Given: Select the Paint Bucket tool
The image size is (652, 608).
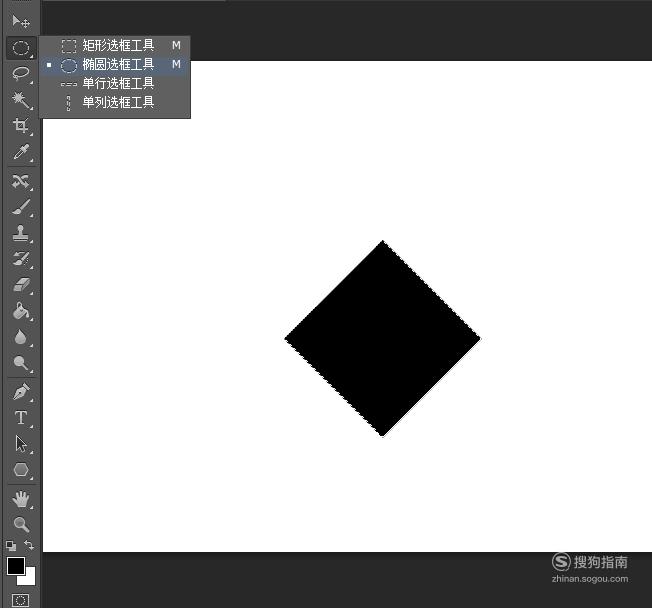Looking at the screenshot, I should pos(21,311).
